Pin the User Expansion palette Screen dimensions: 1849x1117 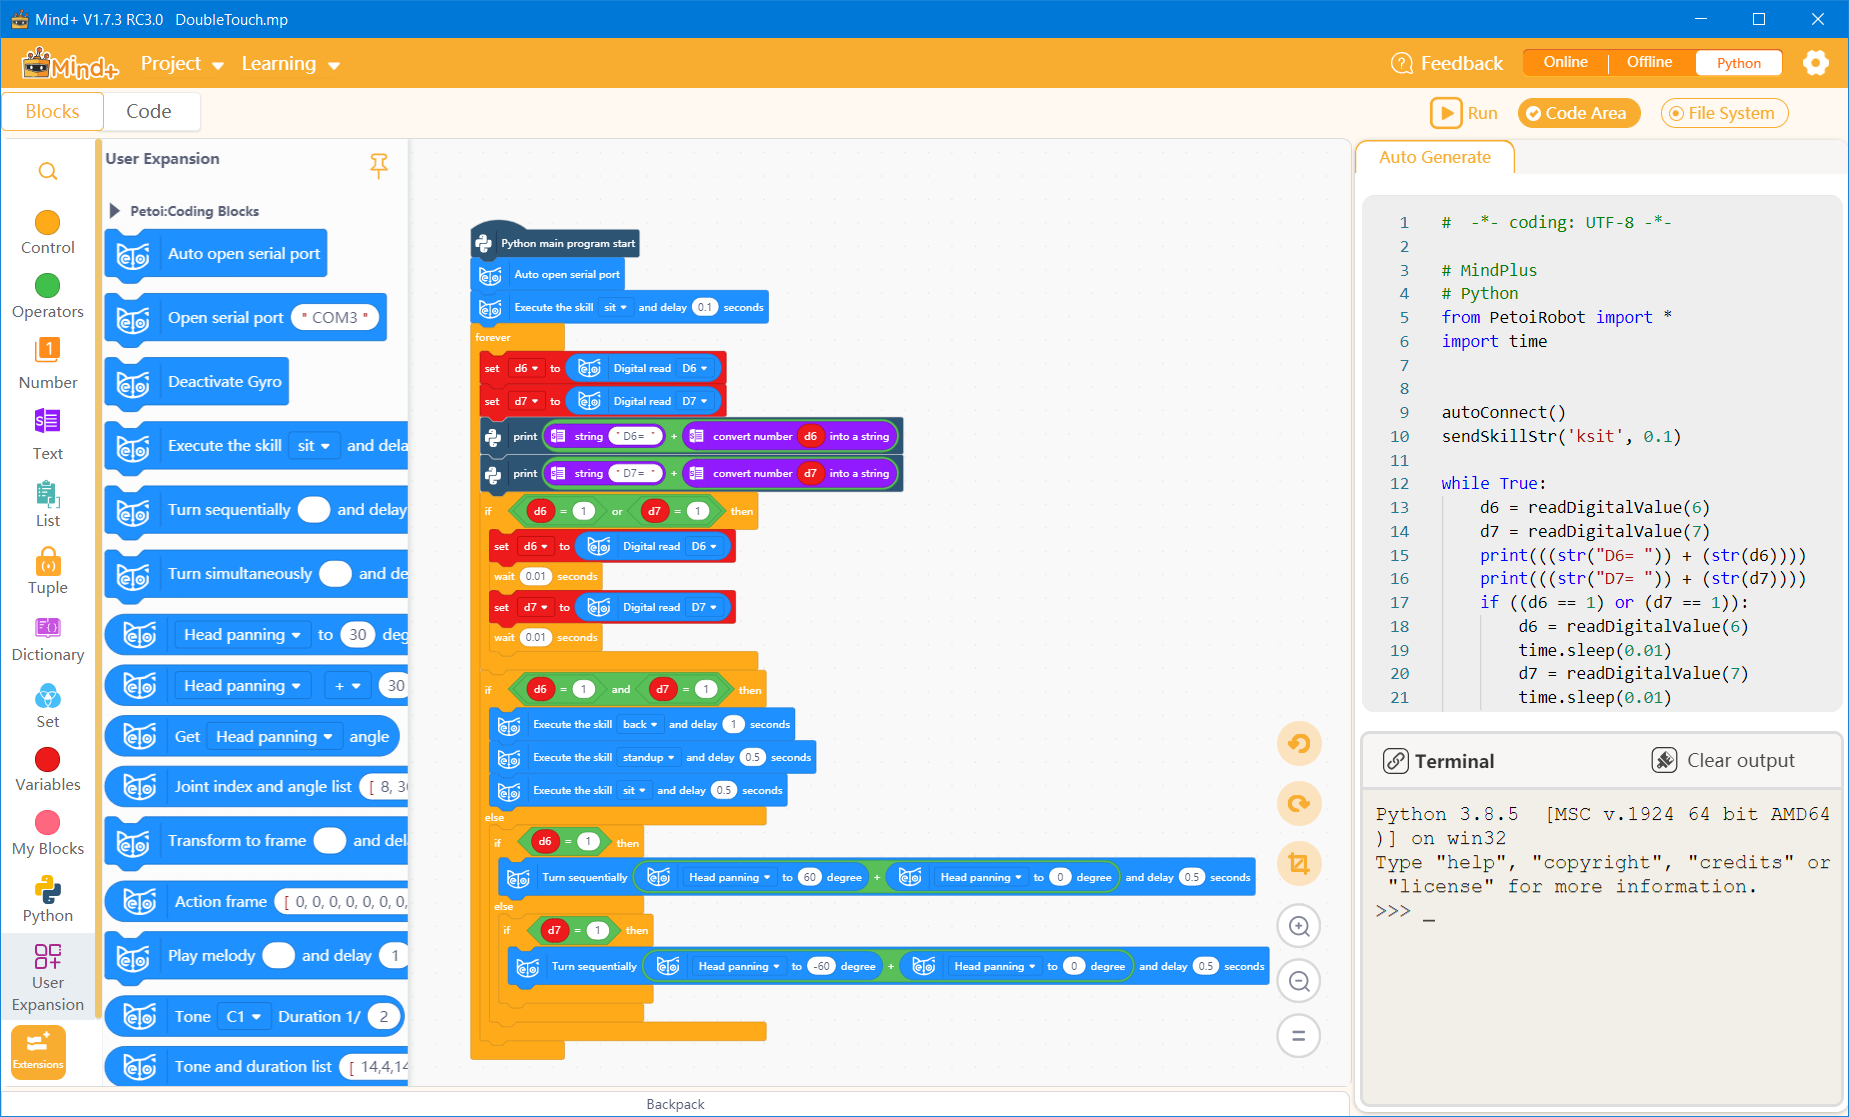point(379,165)
